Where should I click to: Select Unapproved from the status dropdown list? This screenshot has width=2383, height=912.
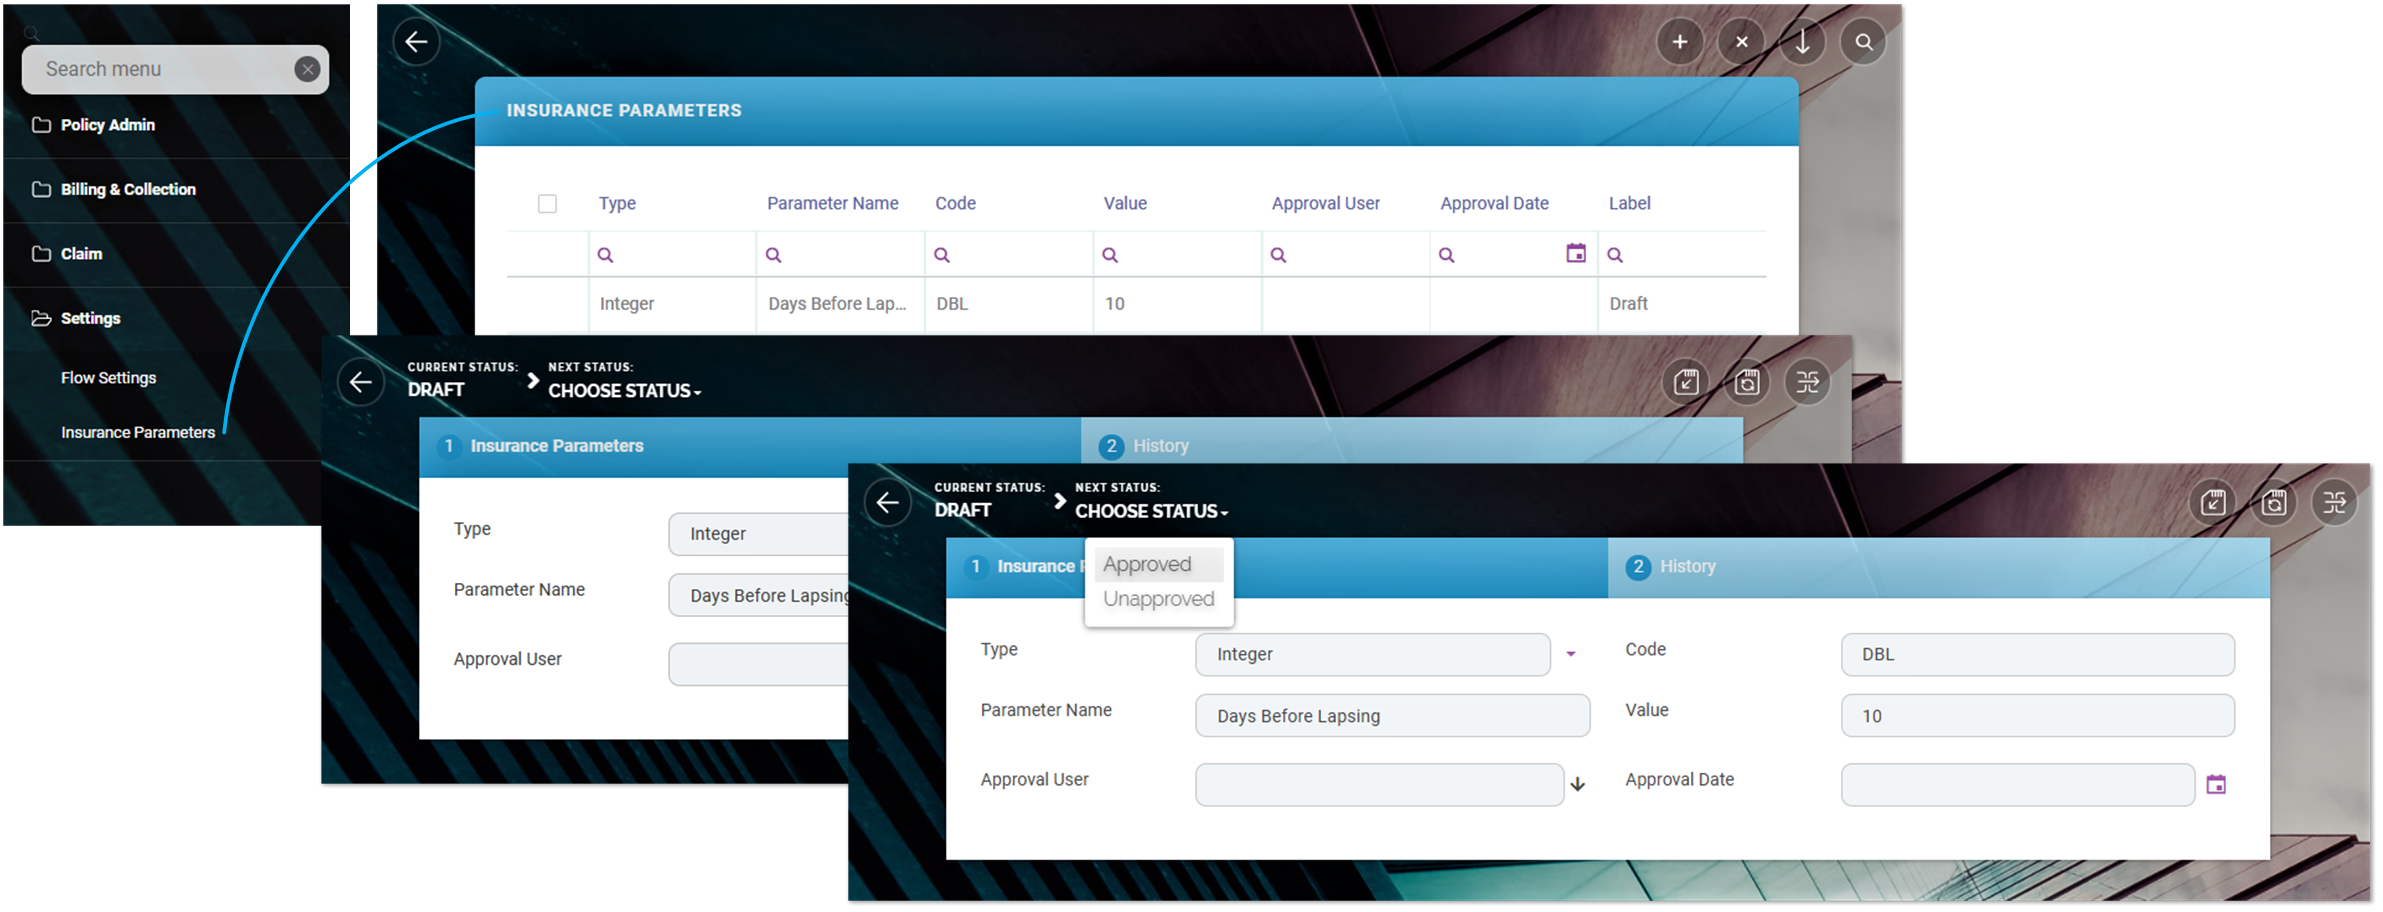click(1158, 599)
